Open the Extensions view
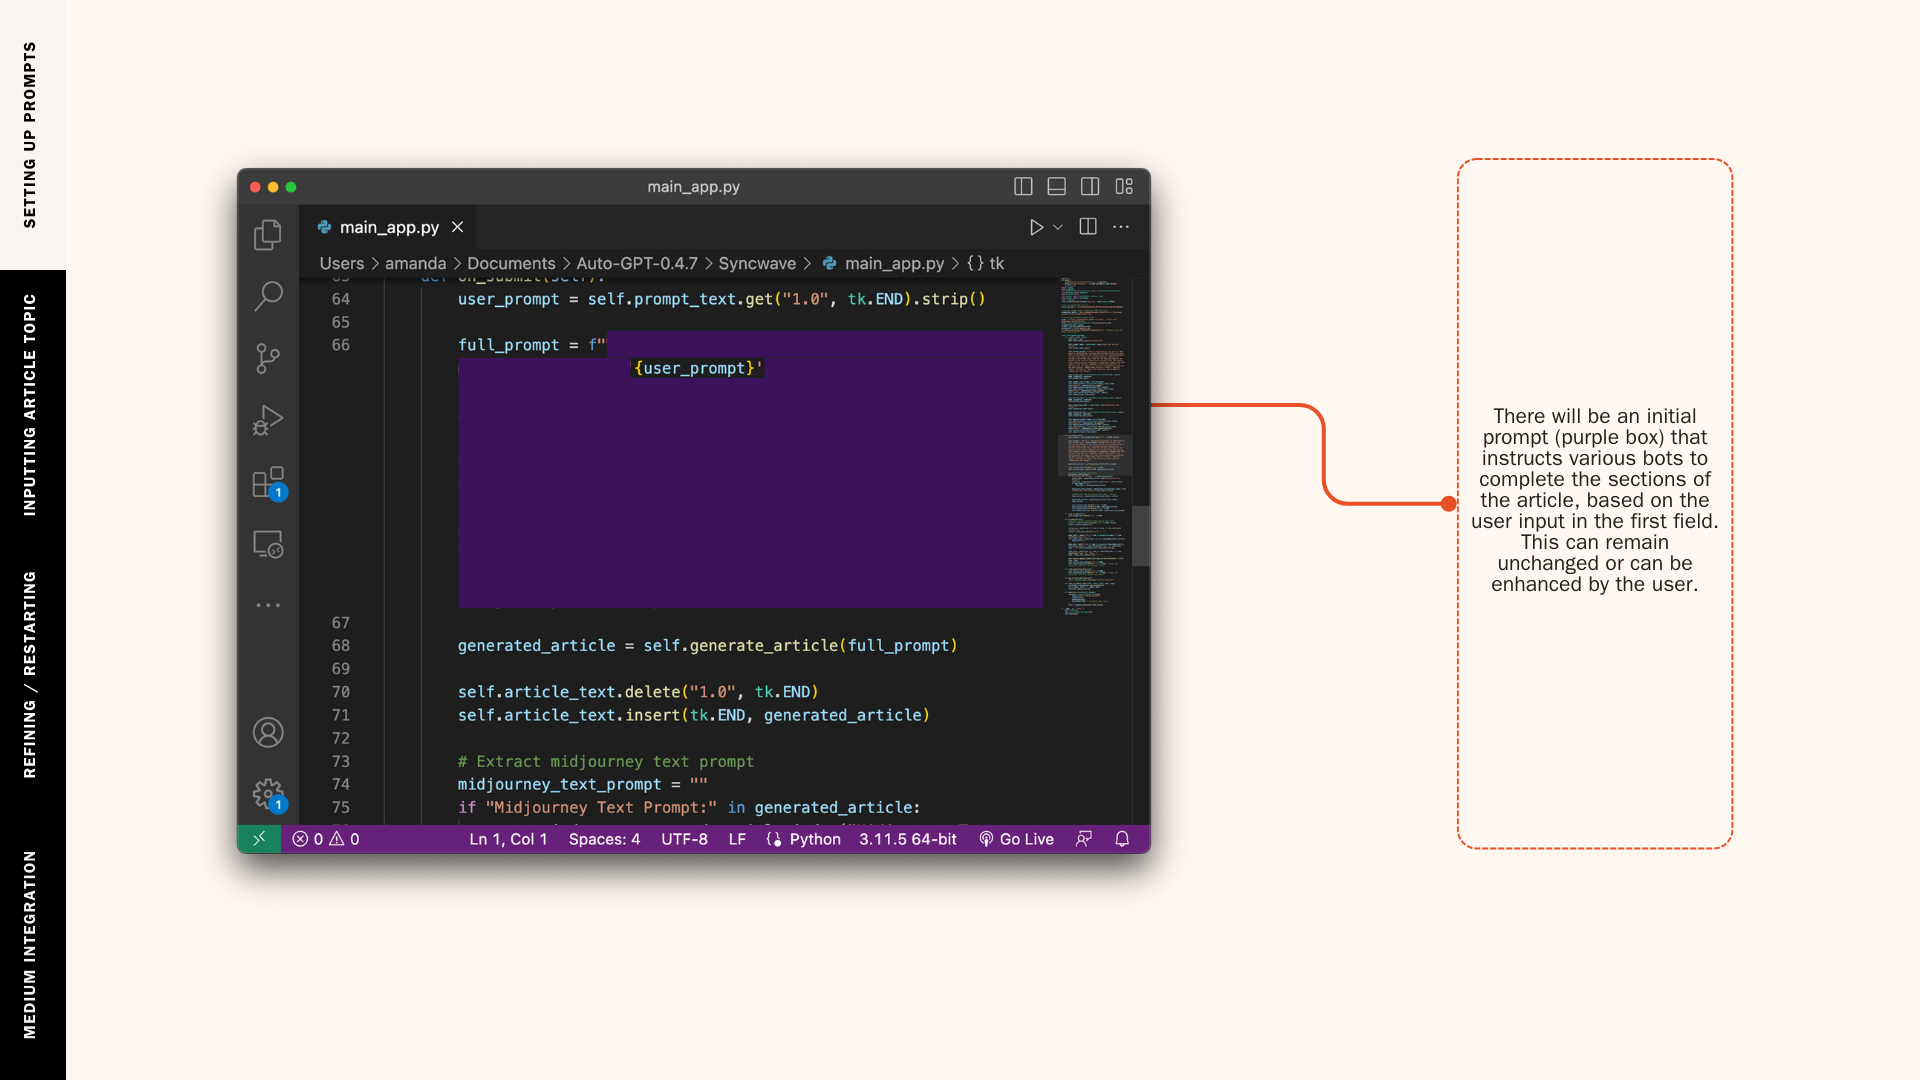Viewport: 1920px width, 1080px height. pos(267,482)
